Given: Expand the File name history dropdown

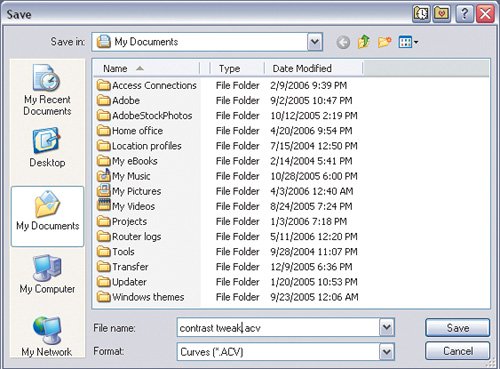Looking at the screenshot, I should 387,327.
